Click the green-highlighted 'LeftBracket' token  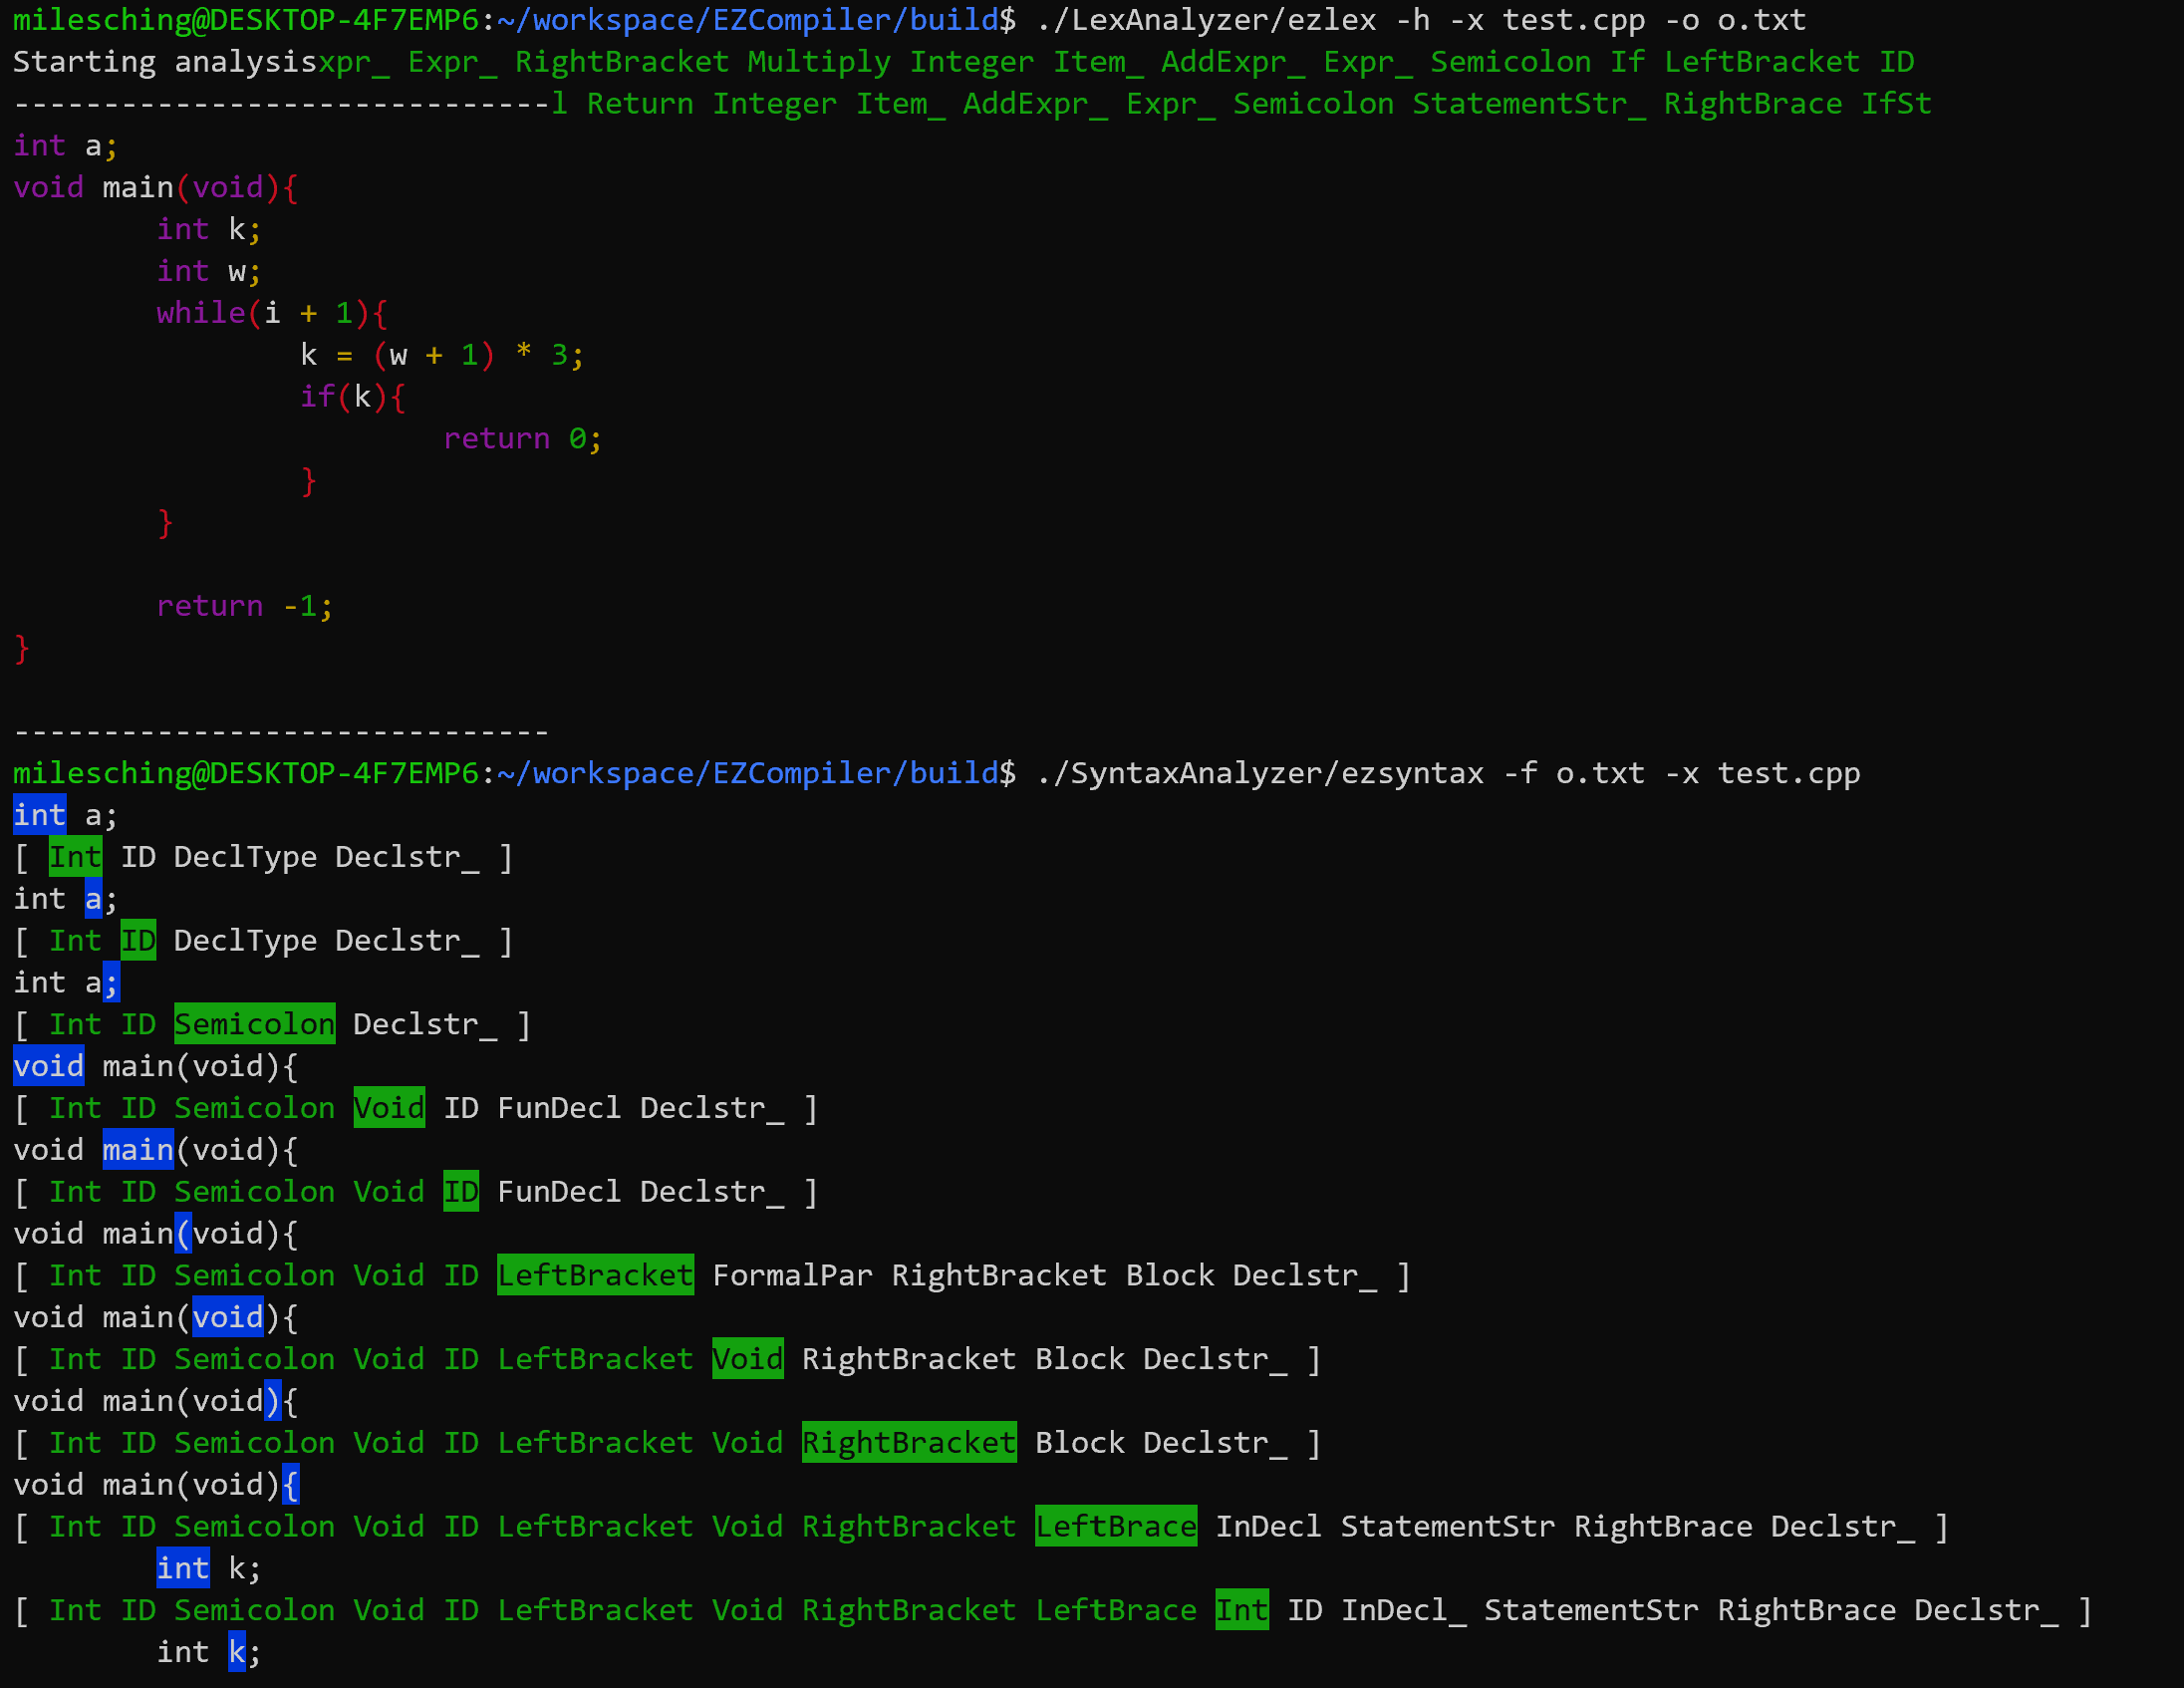(x=595, y=1275)
